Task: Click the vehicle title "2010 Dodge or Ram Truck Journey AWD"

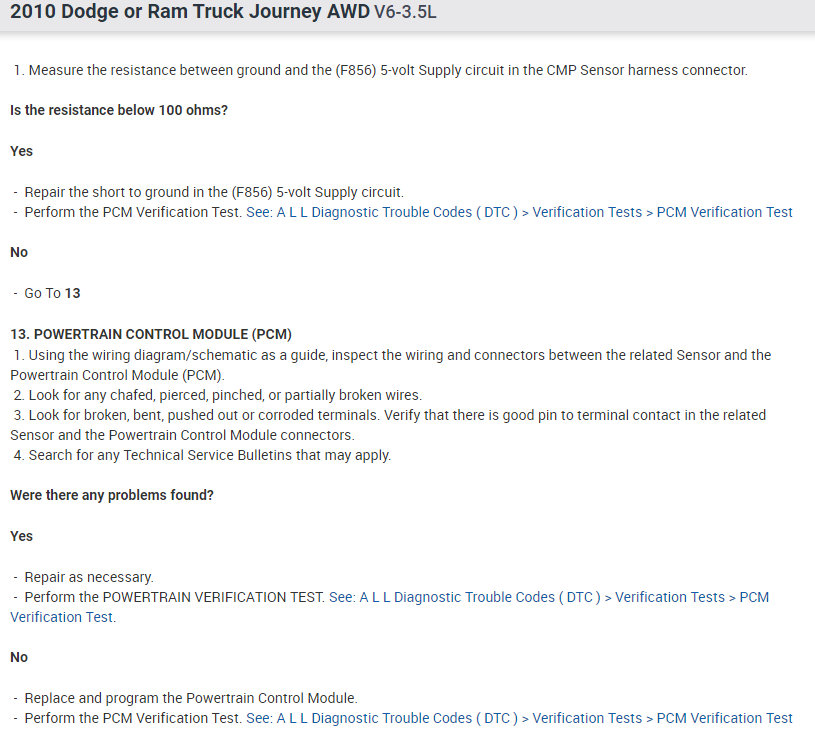Action: point(190,14)
